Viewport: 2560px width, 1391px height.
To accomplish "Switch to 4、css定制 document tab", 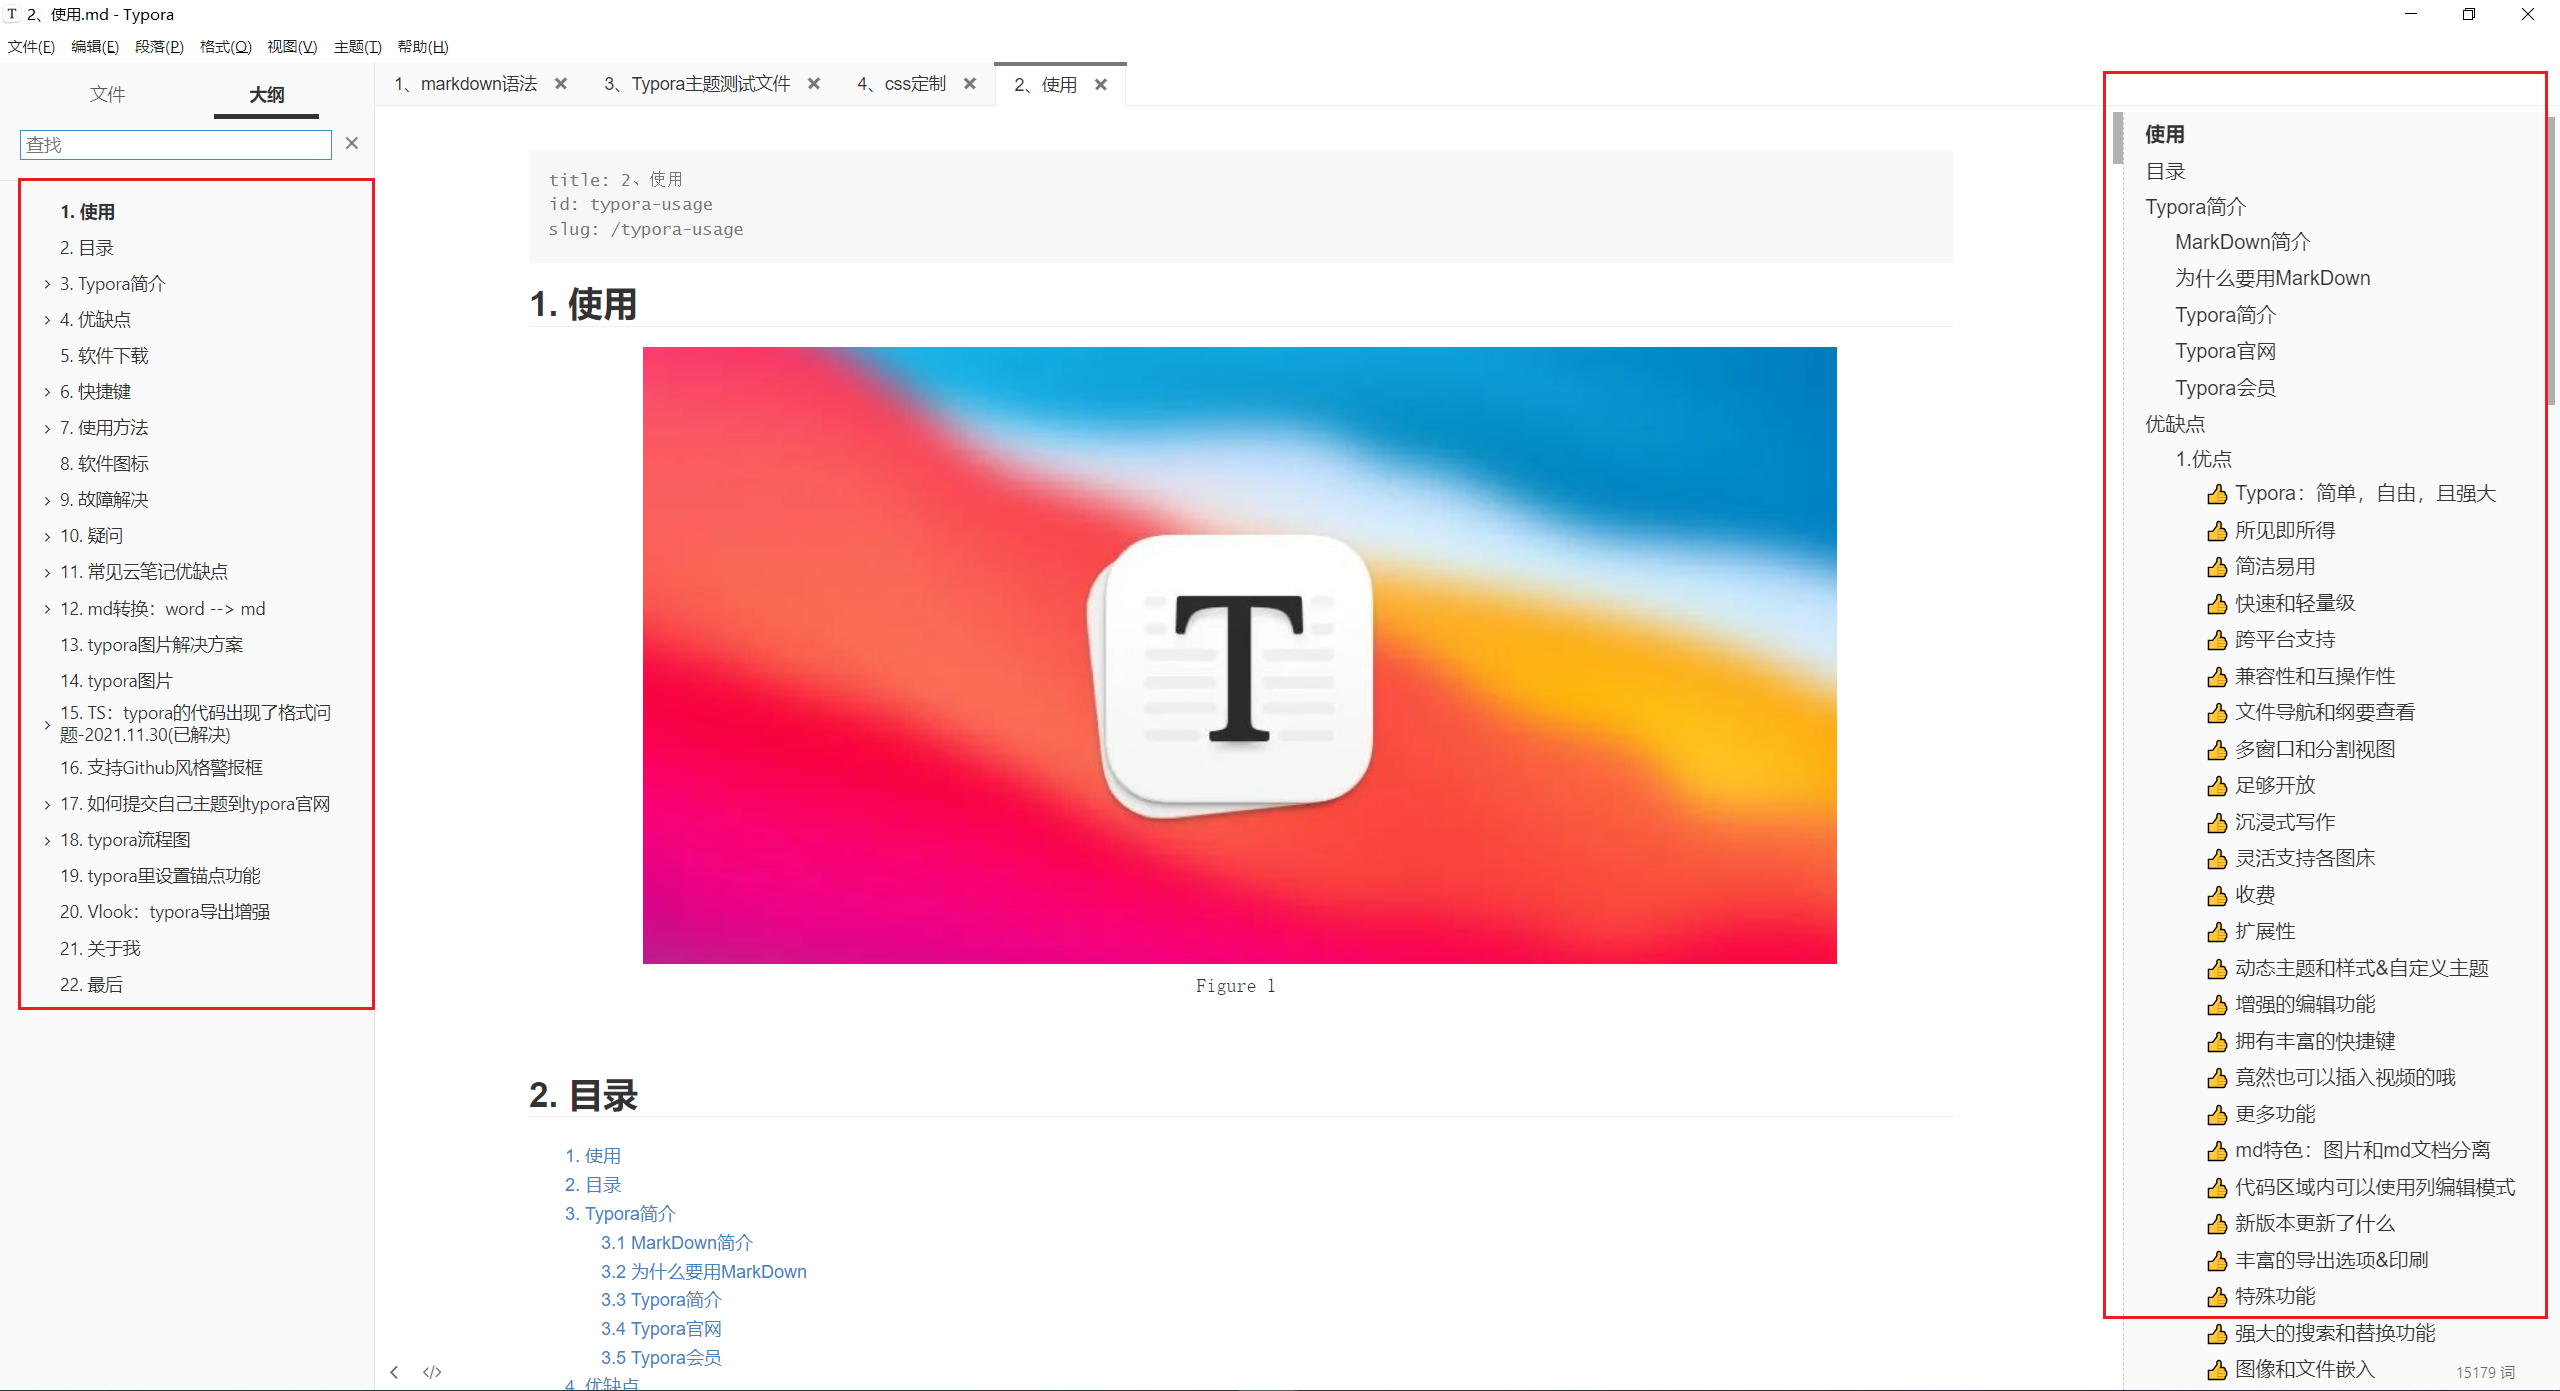I will point(901,84).
